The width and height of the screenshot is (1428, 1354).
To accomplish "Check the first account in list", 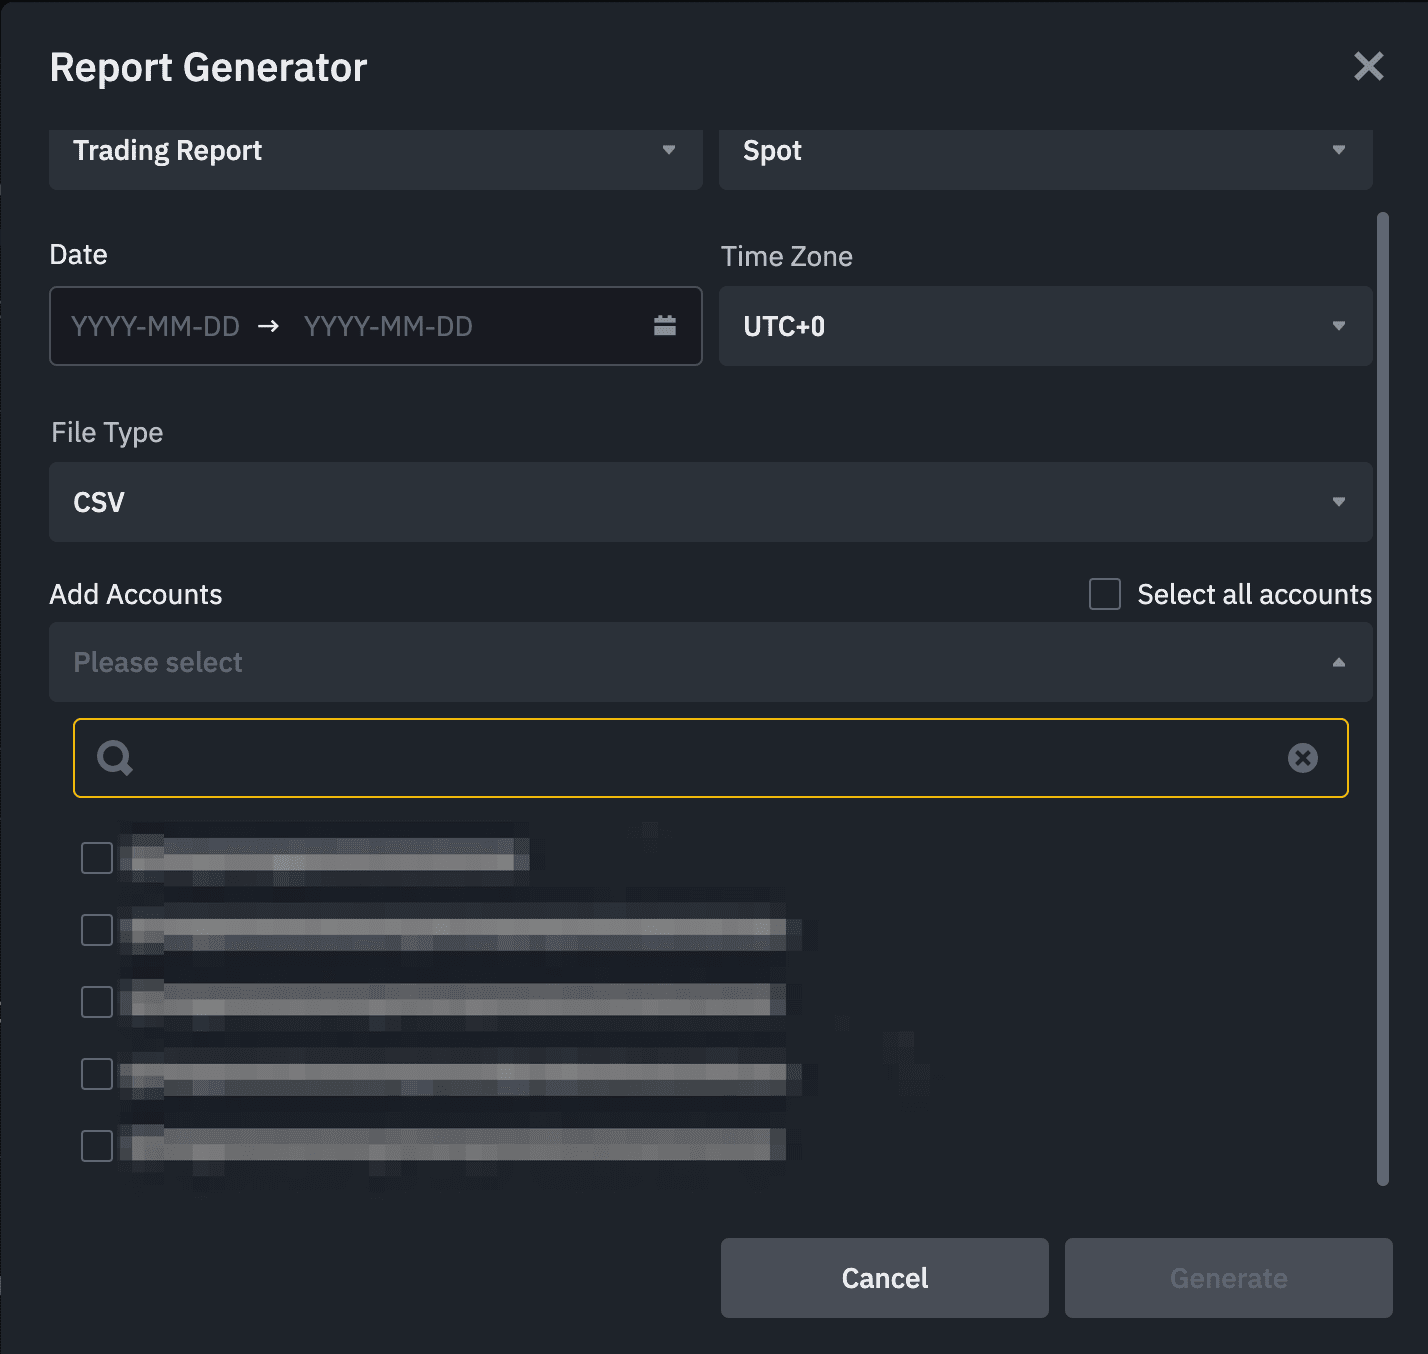I will 97,858.
